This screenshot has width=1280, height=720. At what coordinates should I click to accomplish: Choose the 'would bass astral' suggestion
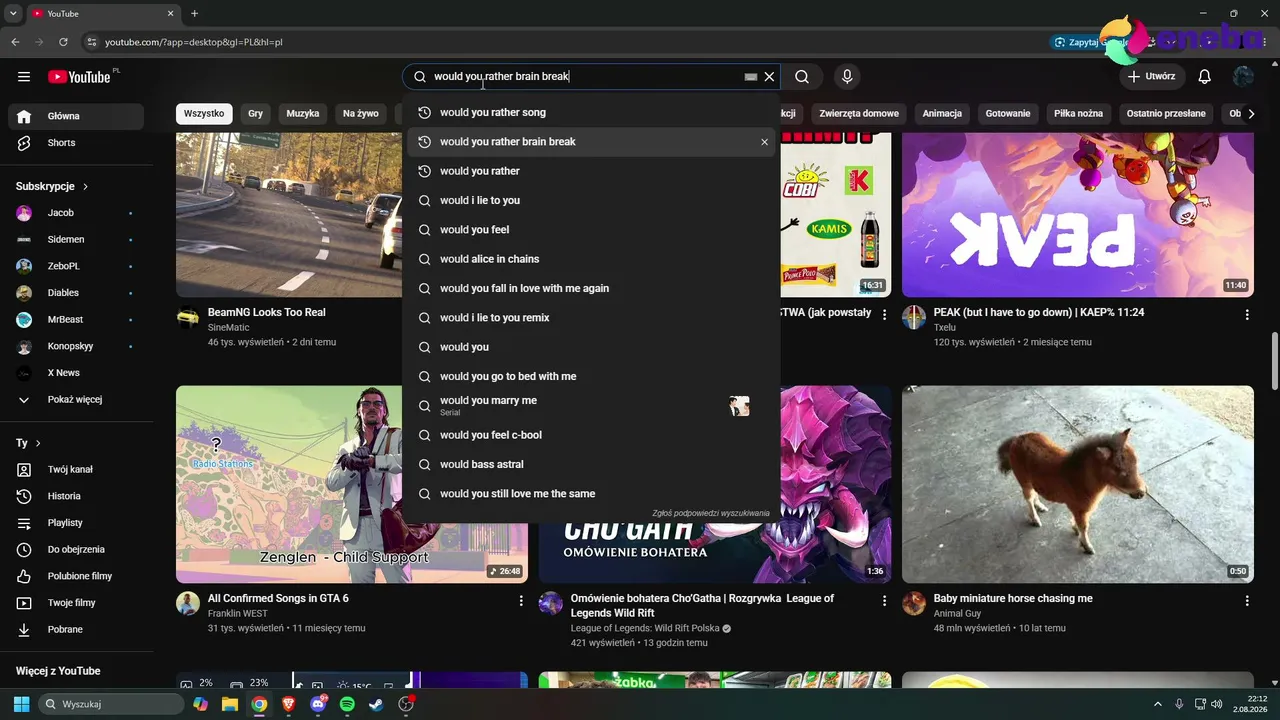coord(591,465)
